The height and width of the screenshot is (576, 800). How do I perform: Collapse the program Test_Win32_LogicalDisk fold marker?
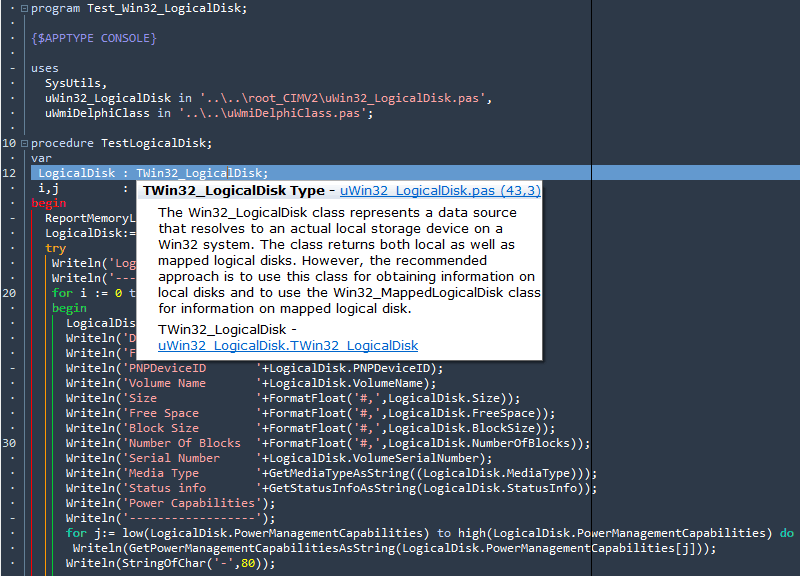click(x=24, y=9)
